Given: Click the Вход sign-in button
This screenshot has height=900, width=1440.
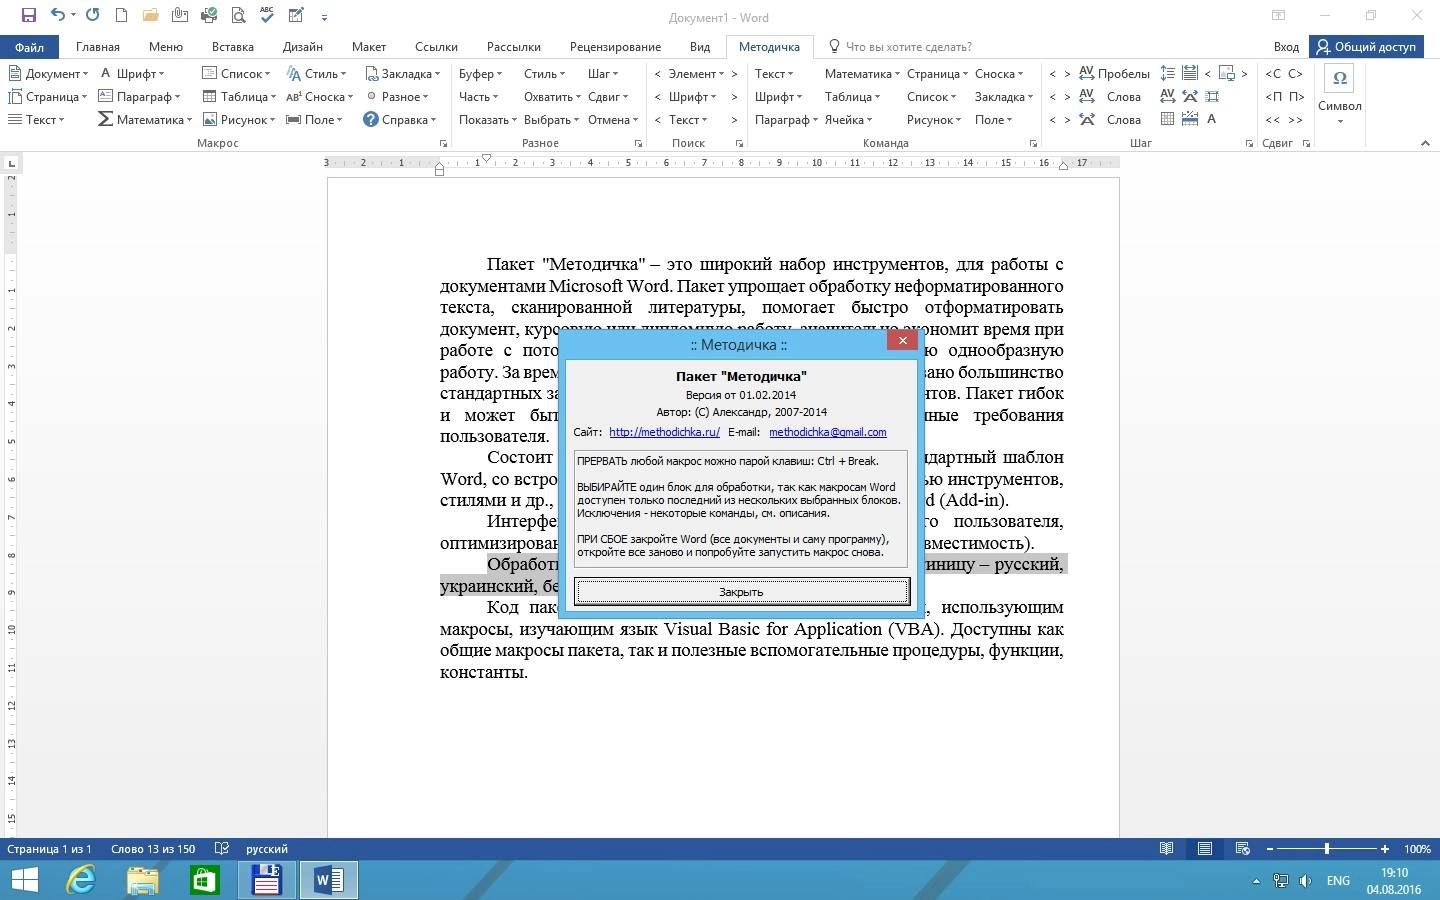Looking at the screenshot, I should click(1286, 46).
